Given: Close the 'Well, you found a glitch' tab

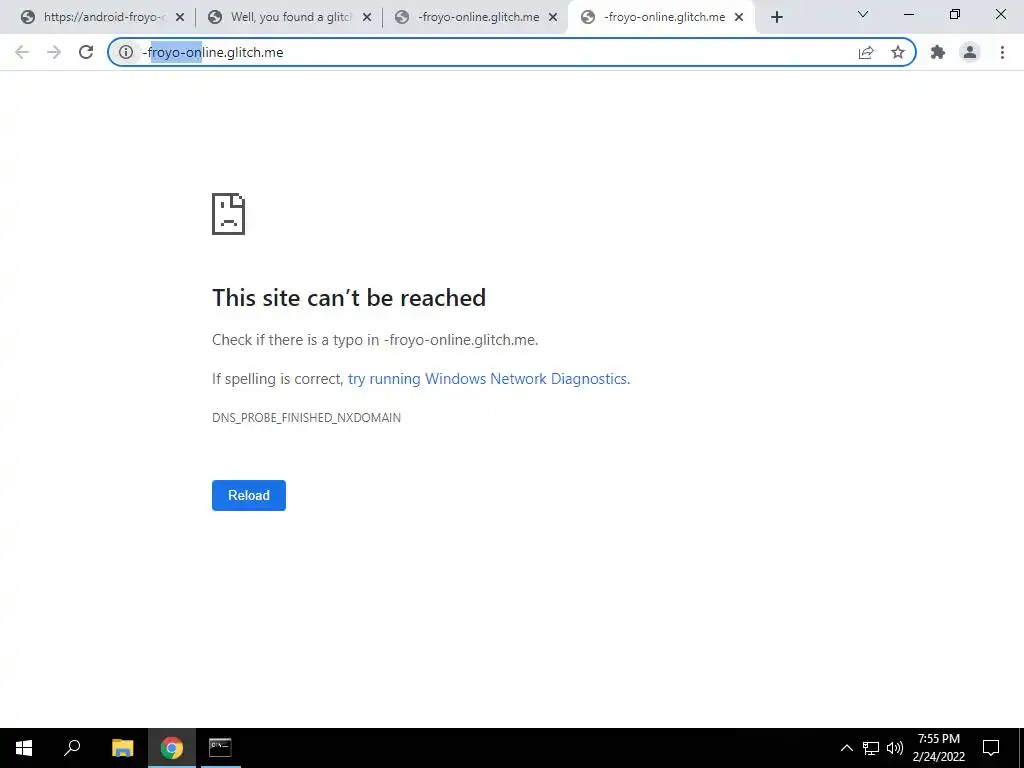Looking at the screenshot, I should tap(367, 17).
